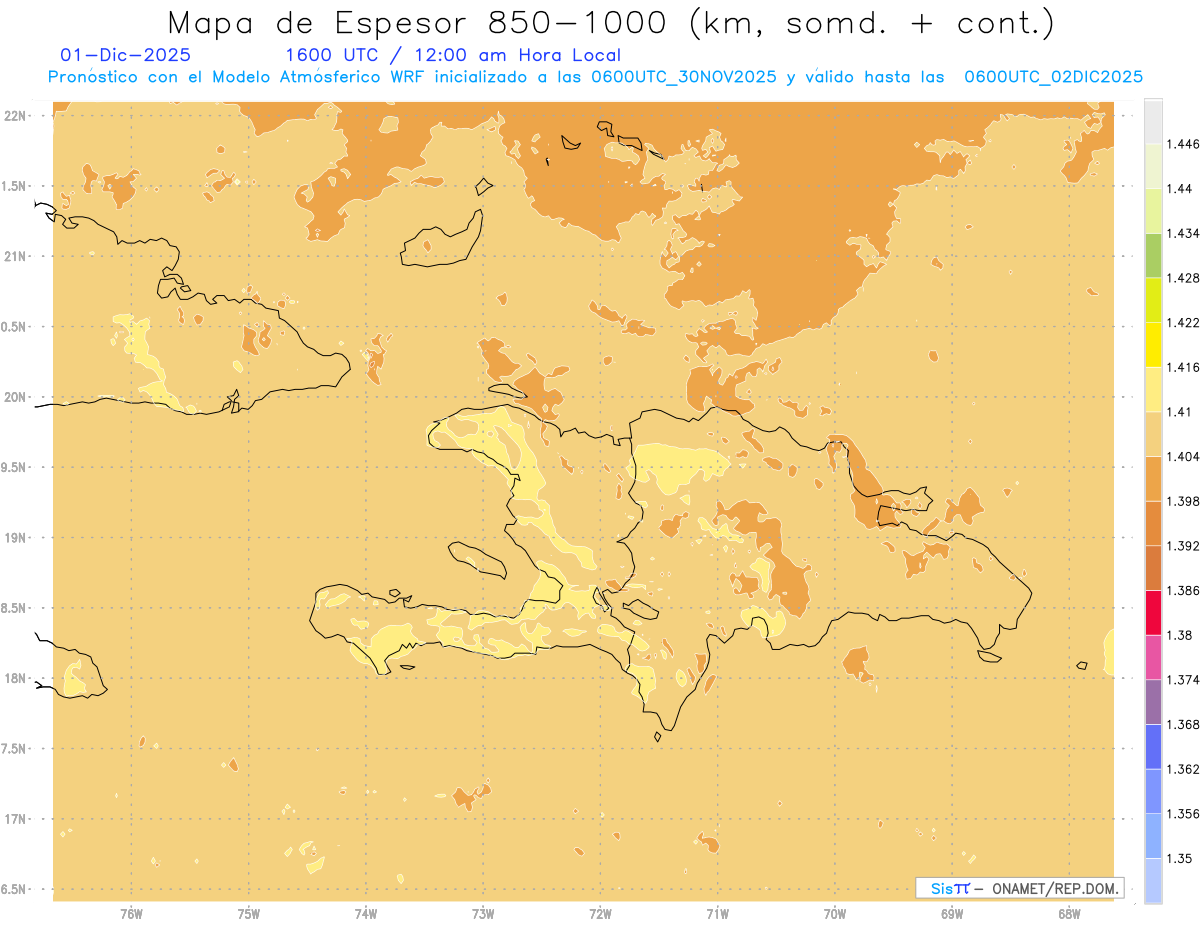Image resolution: width=1200 pixels, height=927 pixels.
Task: Pick the pink swatch between 1.374 and 1.38
Action: point(1153,657)
